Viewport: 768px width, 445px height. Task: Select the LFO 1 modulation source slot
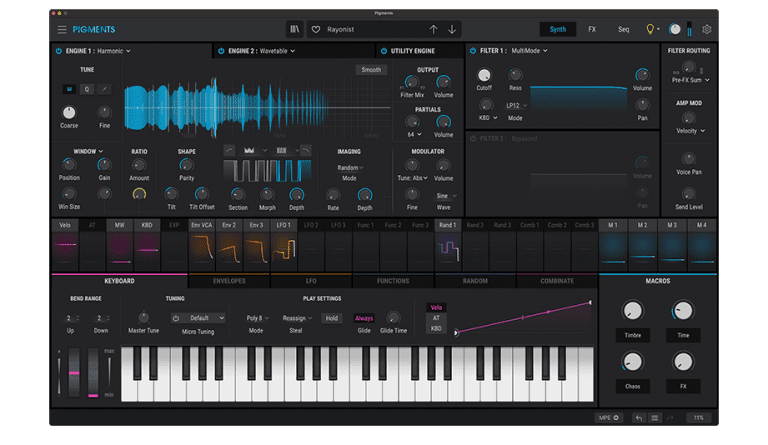point(284,226)
